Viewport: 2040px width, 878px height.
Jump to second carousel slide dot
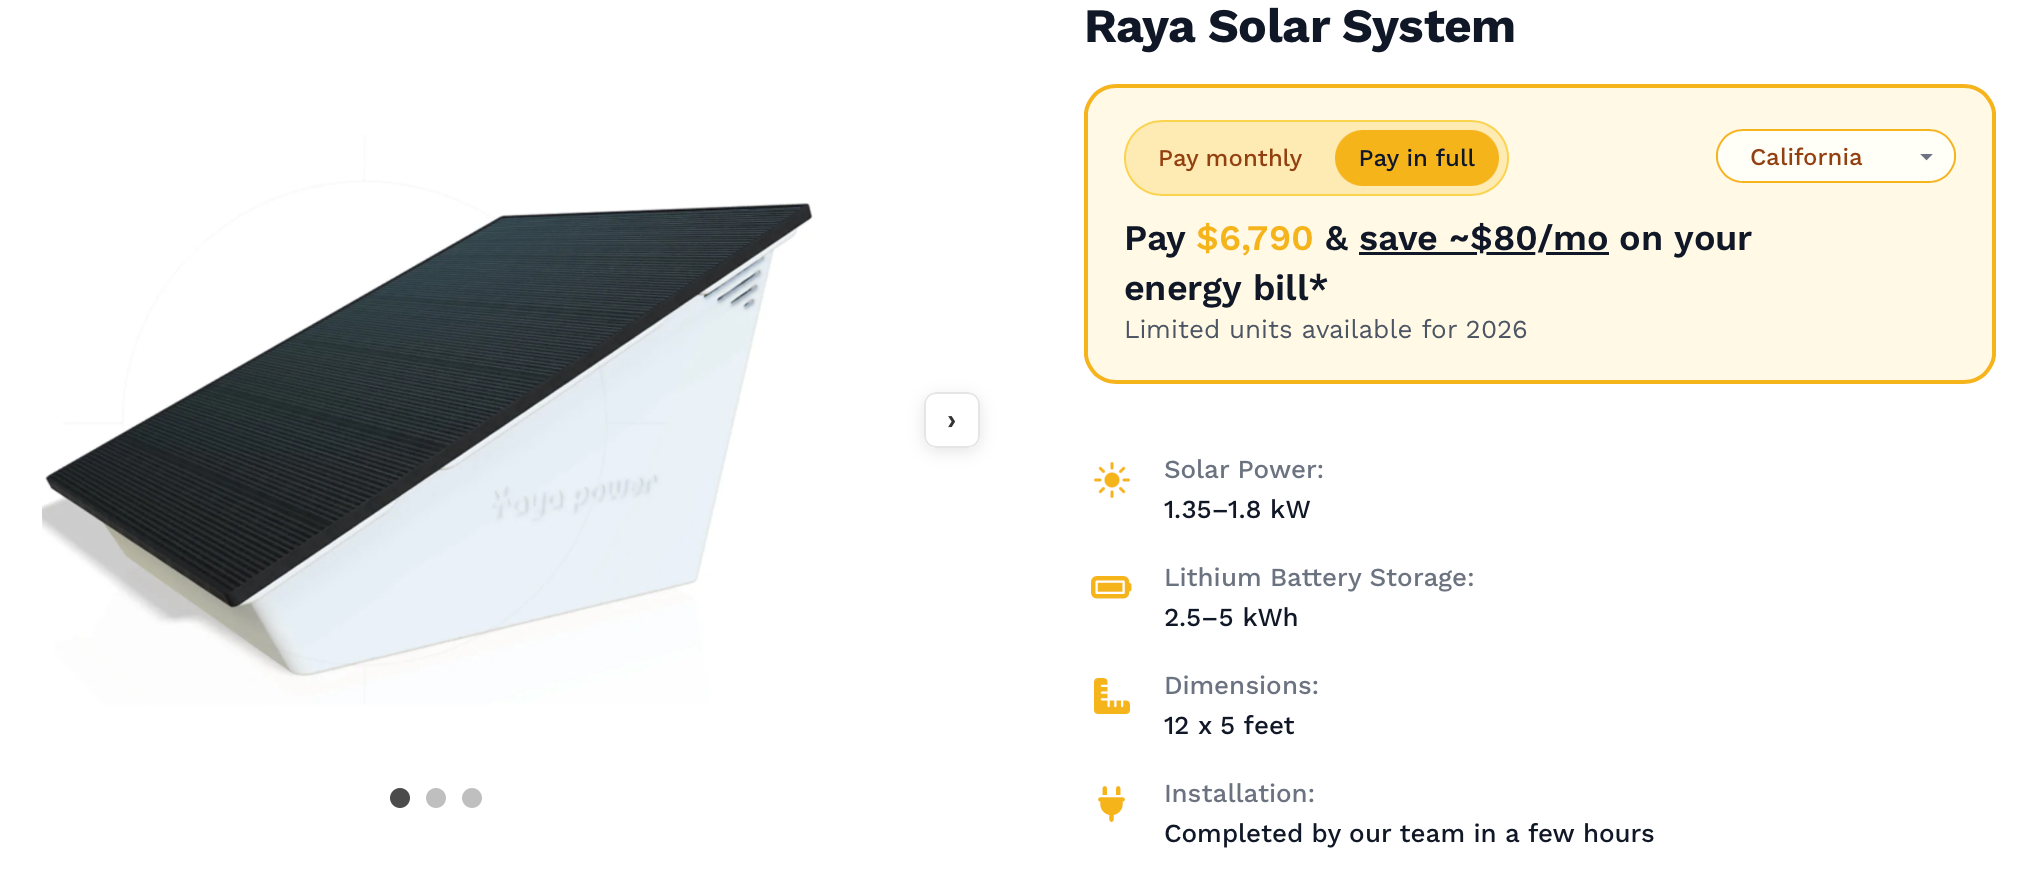pos(436,798)
